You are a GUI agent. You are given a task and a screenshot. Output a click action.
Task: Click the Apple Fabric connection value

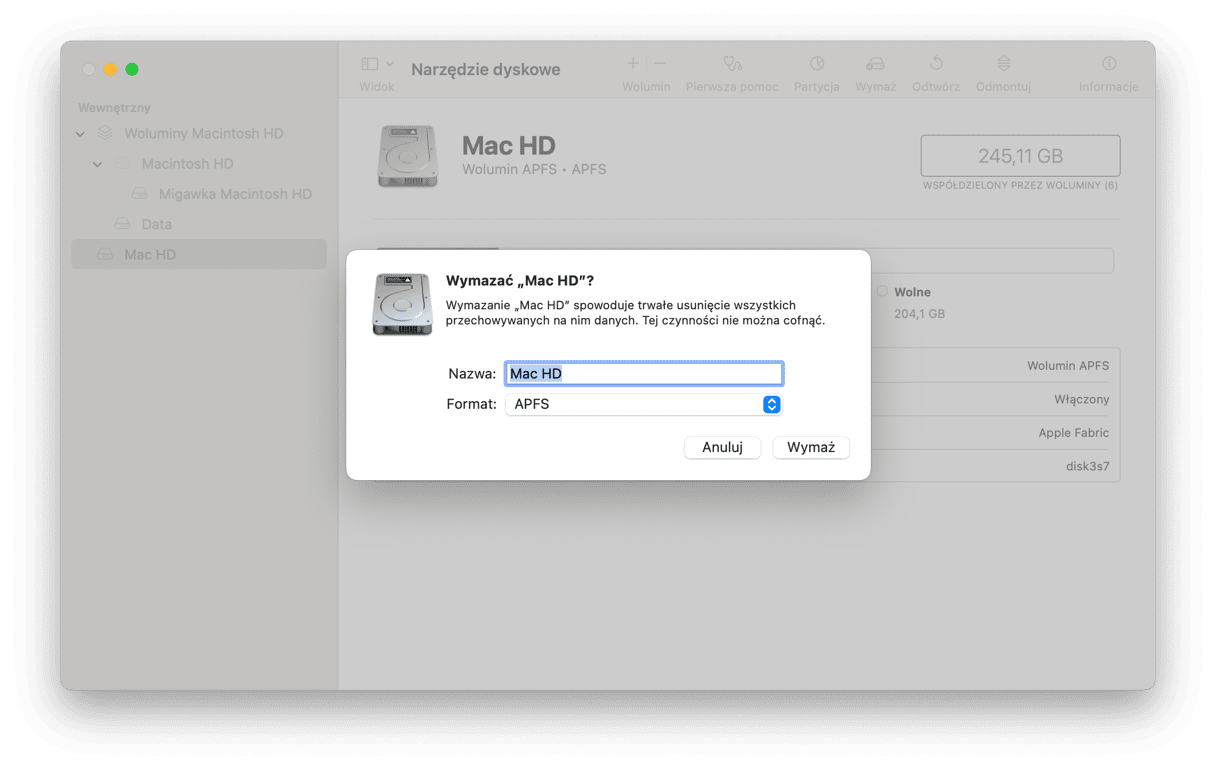1073,433
